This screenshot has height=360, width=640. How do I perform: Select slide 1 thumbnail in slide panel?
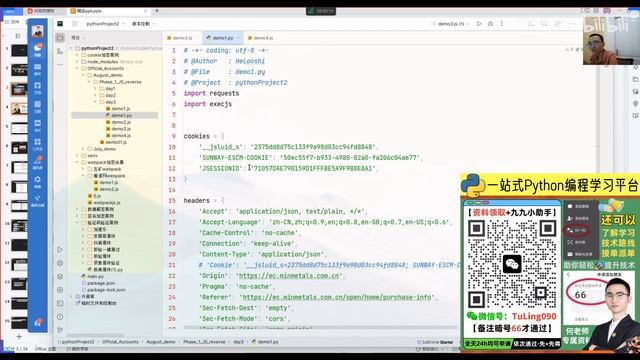coord(19,51)
